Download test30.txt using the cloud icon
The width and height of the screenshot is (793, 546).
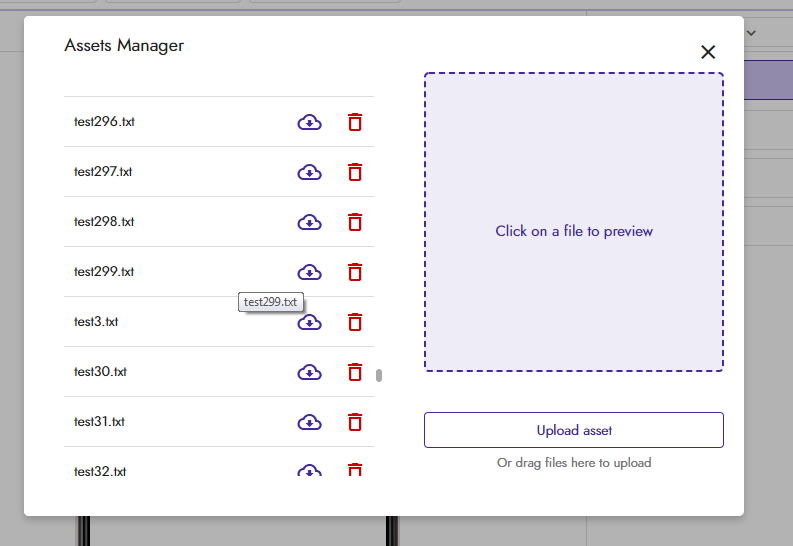point(309,373)
